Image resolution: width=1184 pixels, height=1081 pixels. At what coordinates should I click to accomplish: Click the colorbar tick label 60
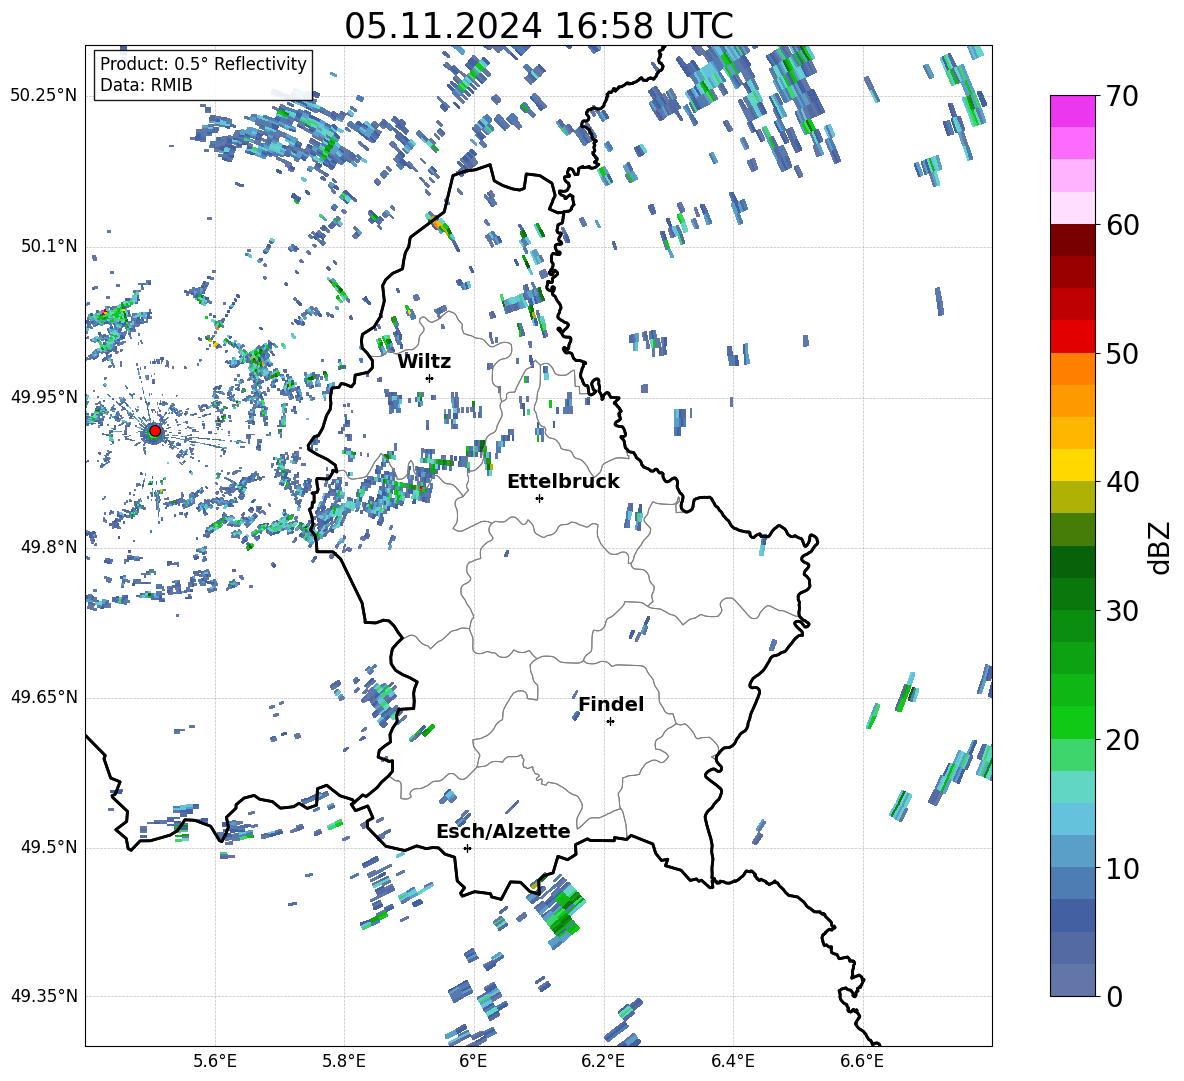click(x=1123, y=225)
